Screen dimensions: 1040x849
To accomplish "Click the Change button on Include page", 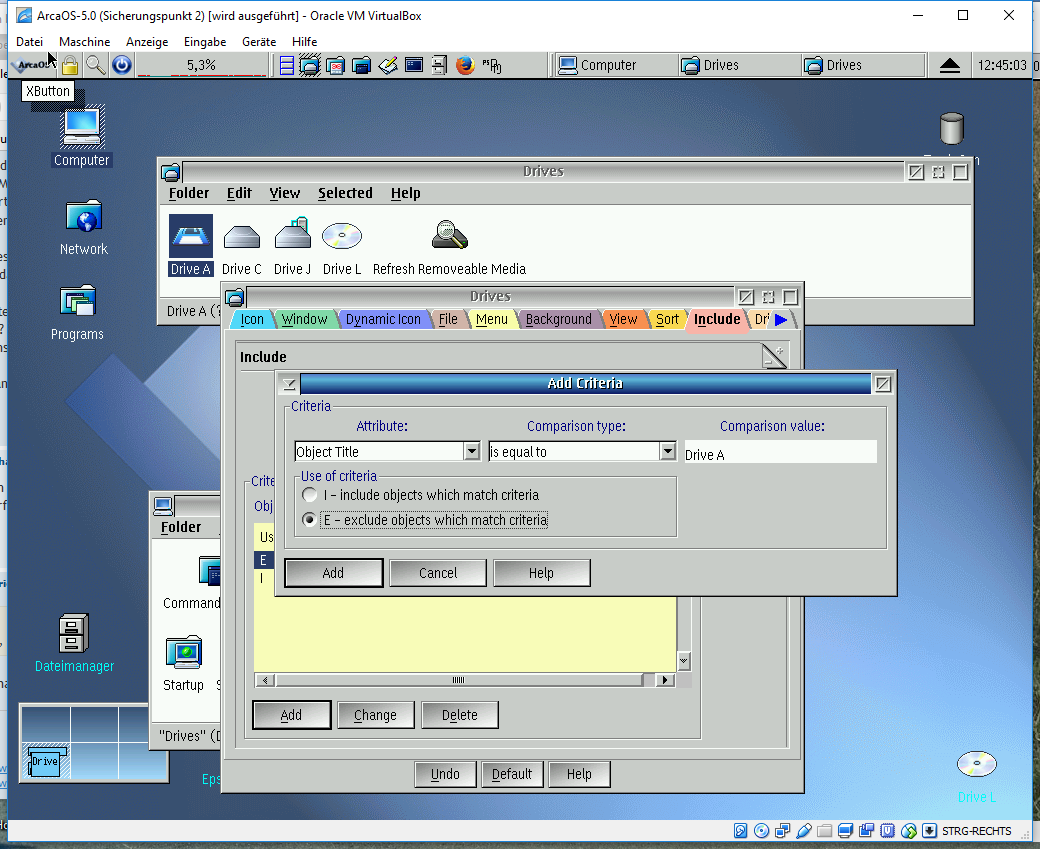I will click(375, 715).
